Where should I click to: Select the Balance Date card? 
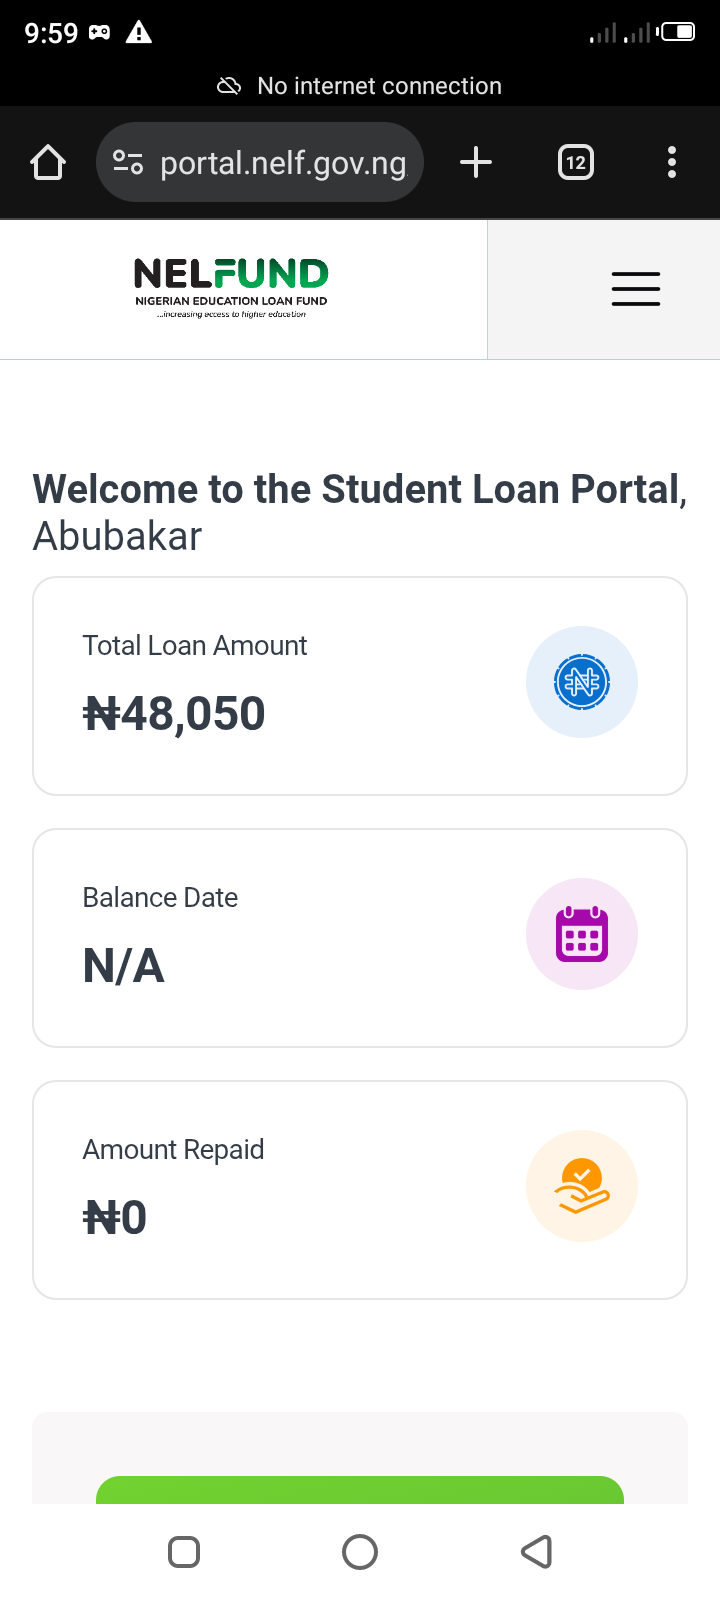(300, 938)
